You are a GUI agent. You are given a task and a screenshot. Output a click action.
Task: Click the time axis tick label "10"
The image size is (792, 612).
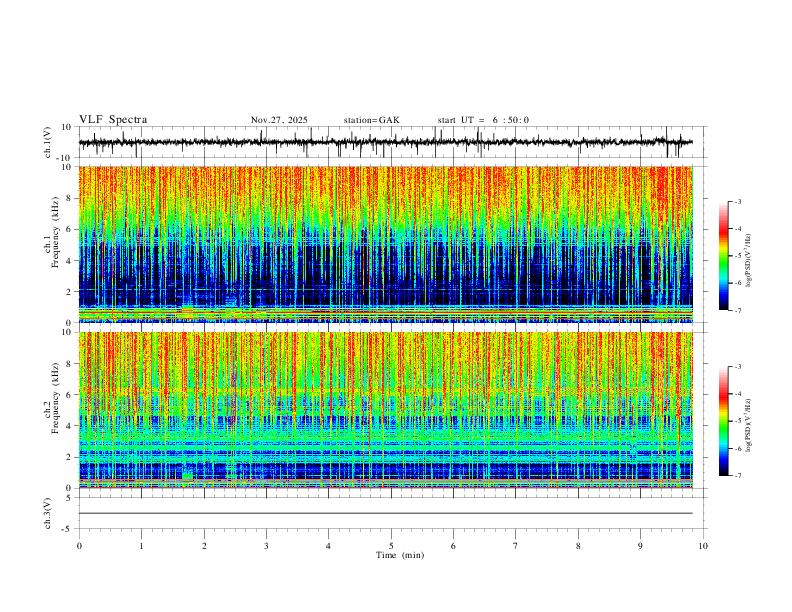tap(703, 546)
